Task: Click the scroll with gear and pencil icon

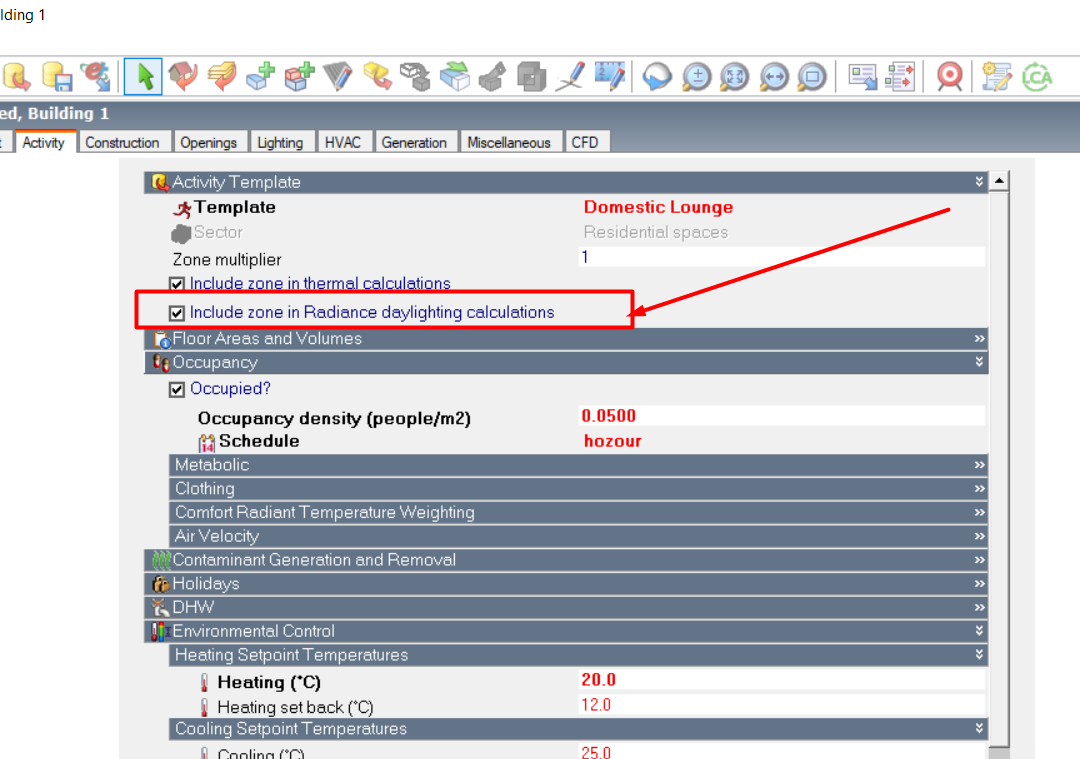Action: coord(997,76)
